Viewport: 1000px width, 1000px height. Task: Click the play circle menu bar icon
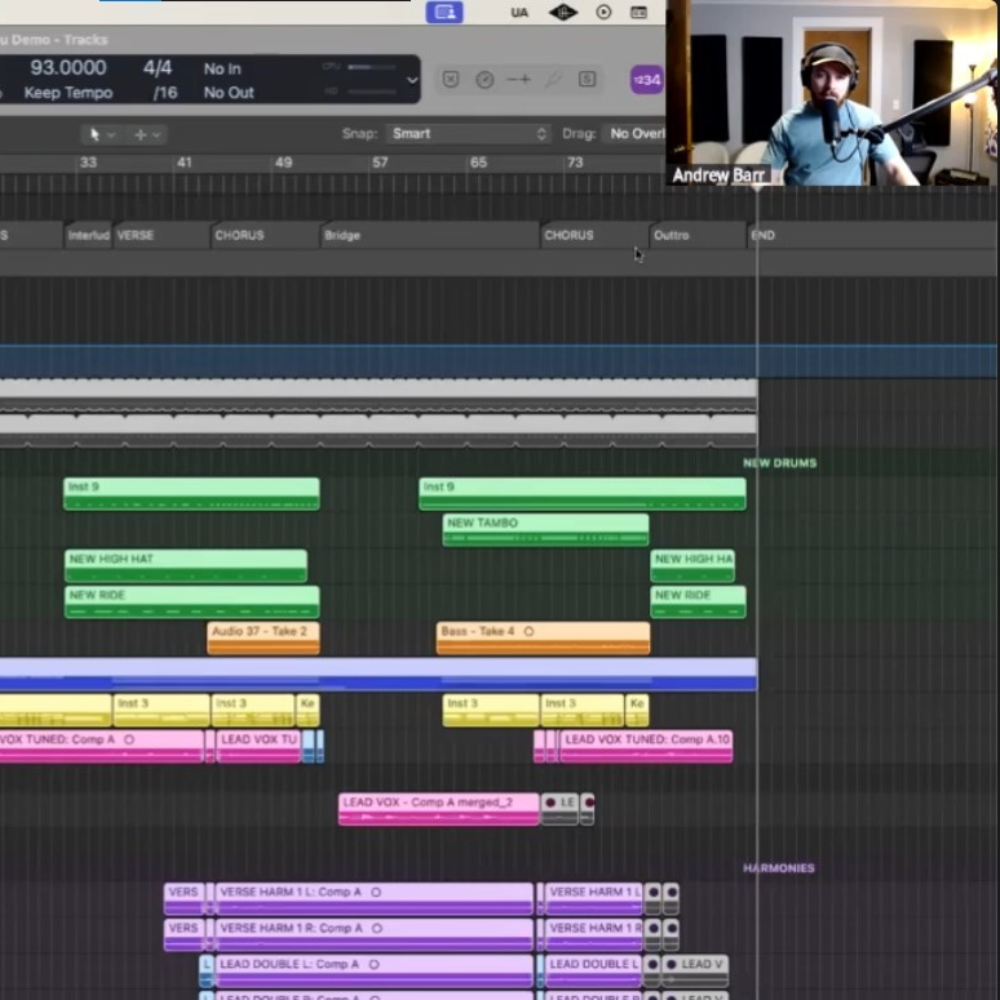604,12
